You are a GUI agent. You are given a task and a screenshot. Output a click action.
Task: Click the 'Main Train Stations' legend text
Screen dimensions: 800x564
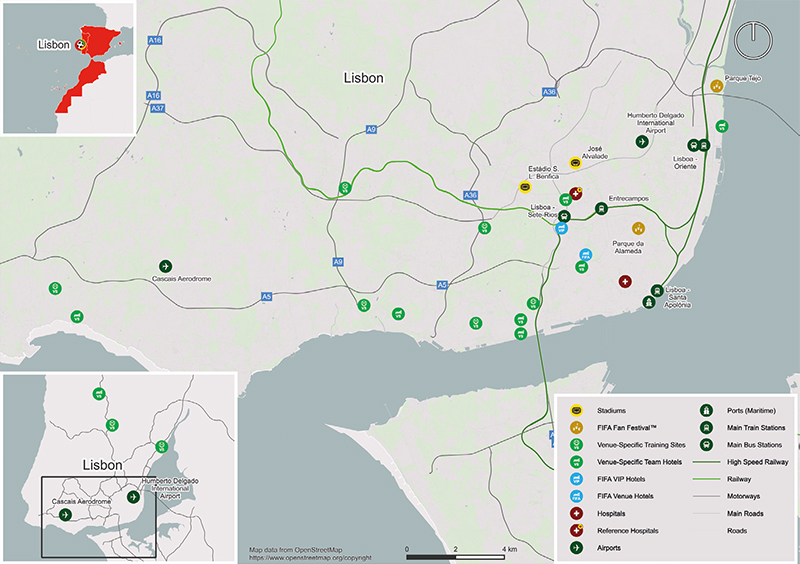click(x=756, y=428)
